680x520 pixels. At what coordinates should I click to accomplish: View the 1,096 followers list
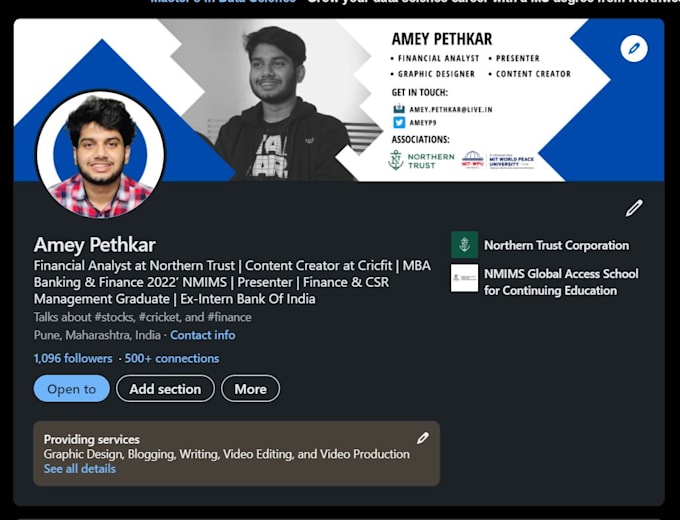73,358
